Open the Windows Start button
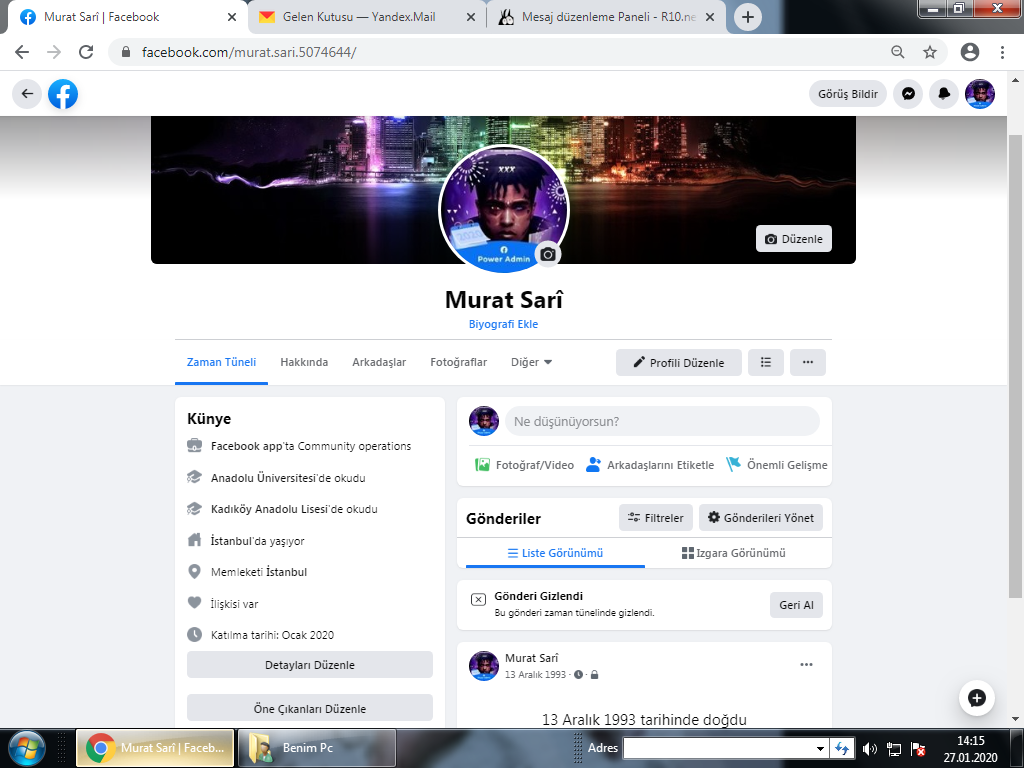1024x768 pixels. (x=26, y=748)
